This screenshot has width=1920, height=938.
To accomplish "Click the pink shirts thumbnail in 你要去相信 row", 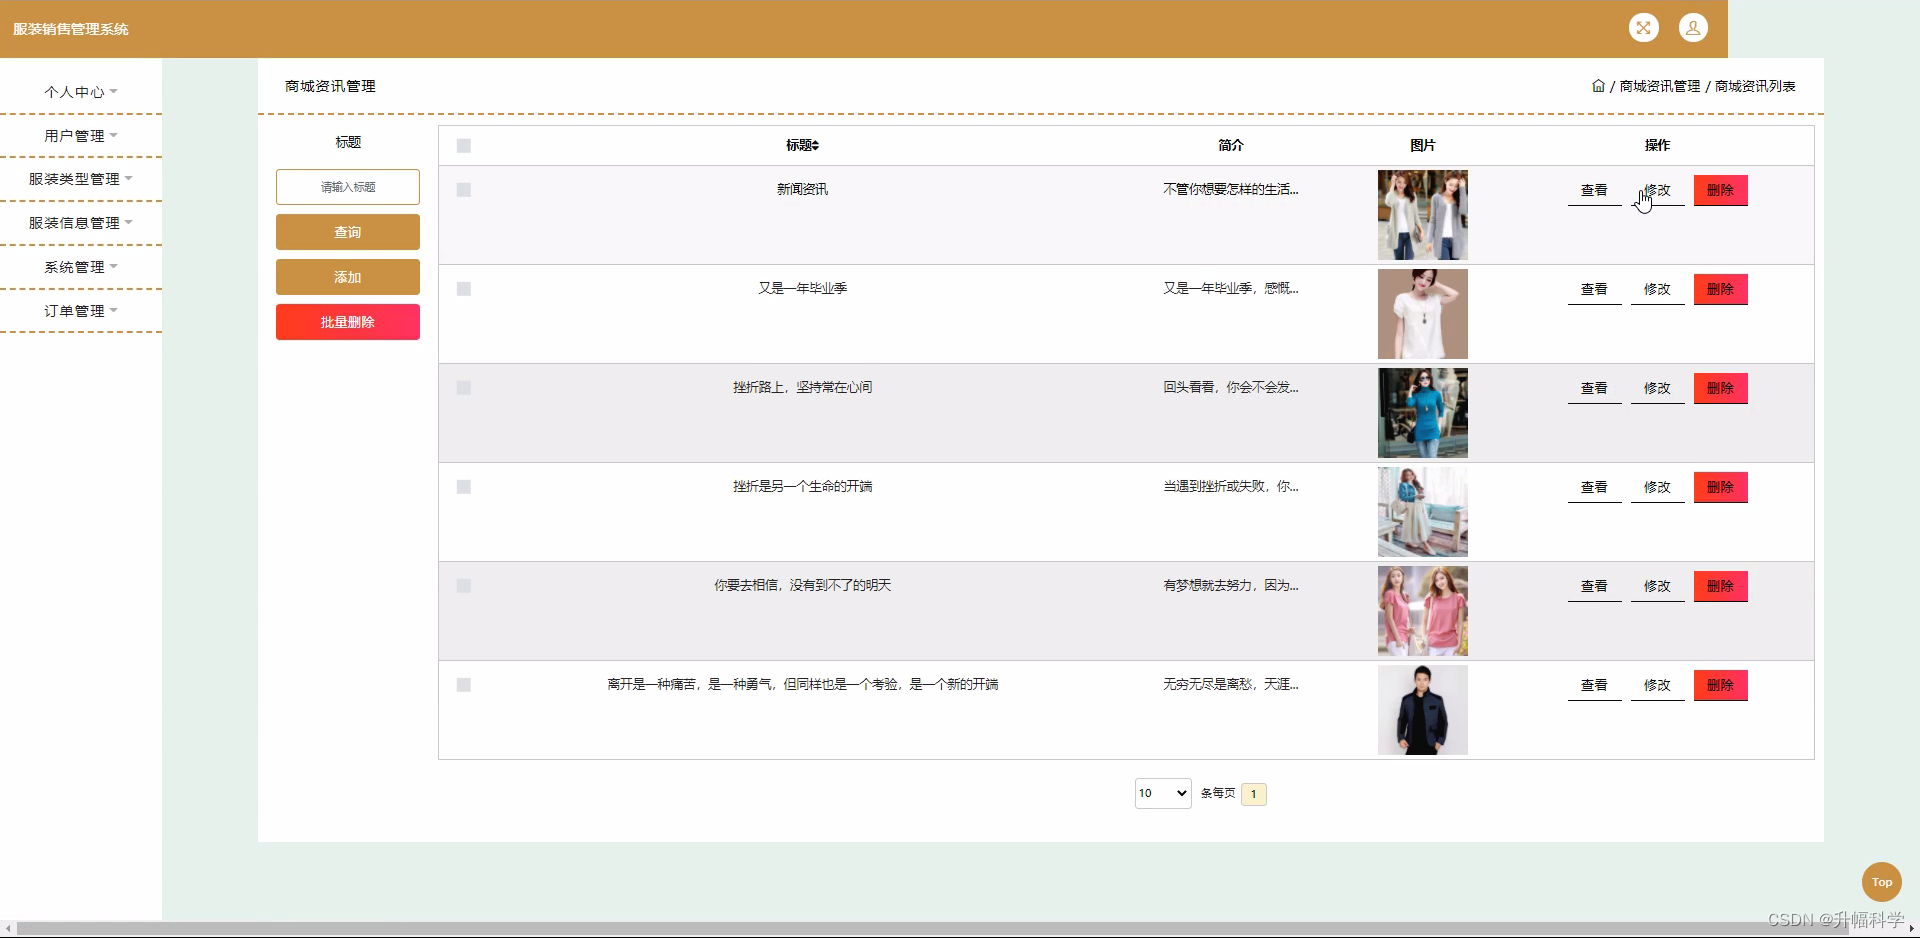I will point(1422,611).
